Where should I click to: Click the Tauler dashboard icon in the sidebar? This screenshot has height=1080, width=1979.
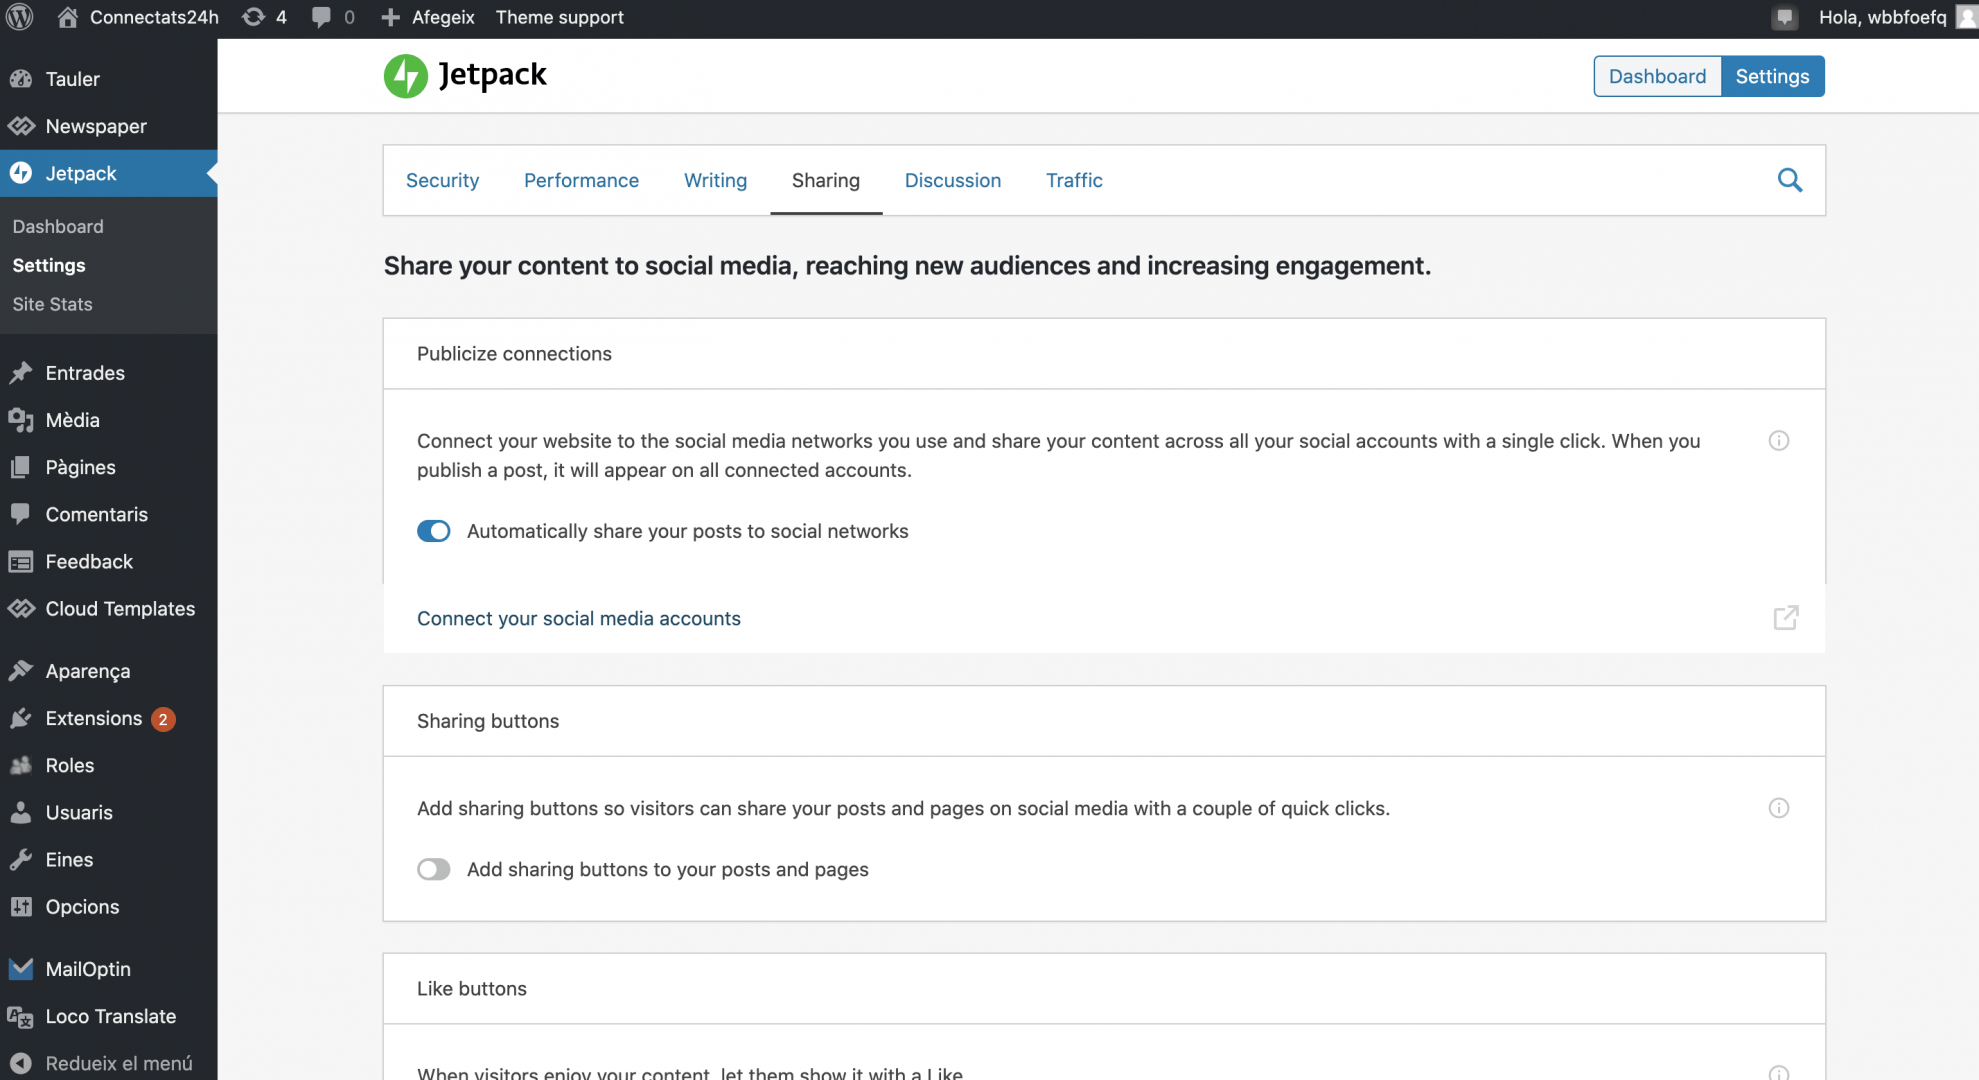point(21,79)
